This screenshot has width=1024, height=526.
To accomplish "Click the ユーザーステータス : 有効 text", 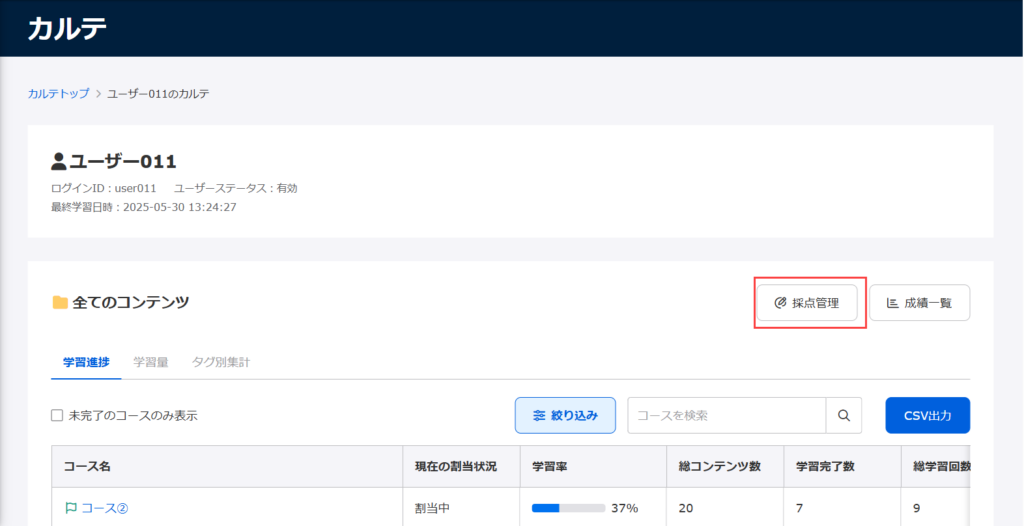I will 236,188.
